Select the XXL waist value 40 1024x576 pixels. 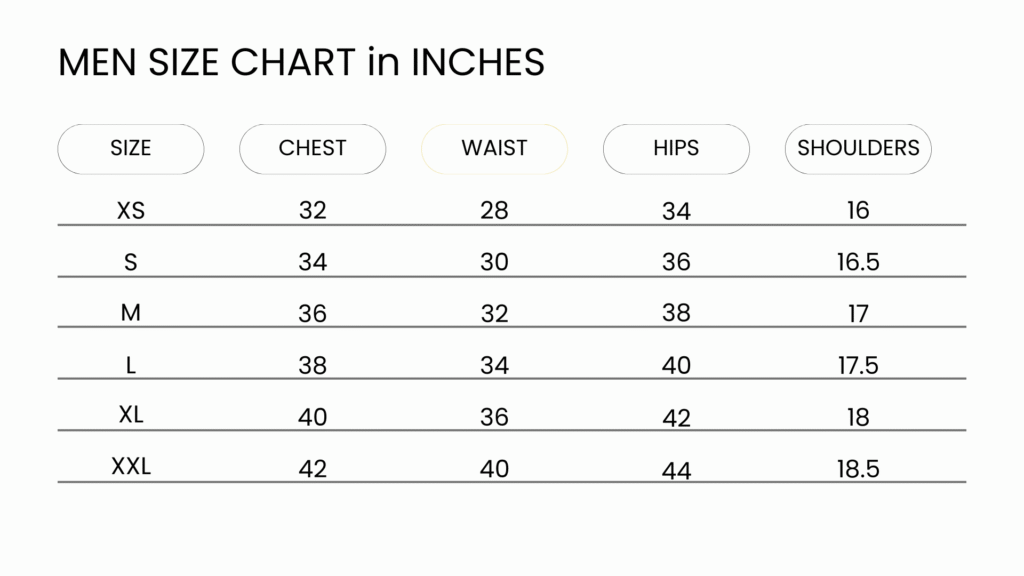[494, 468]
